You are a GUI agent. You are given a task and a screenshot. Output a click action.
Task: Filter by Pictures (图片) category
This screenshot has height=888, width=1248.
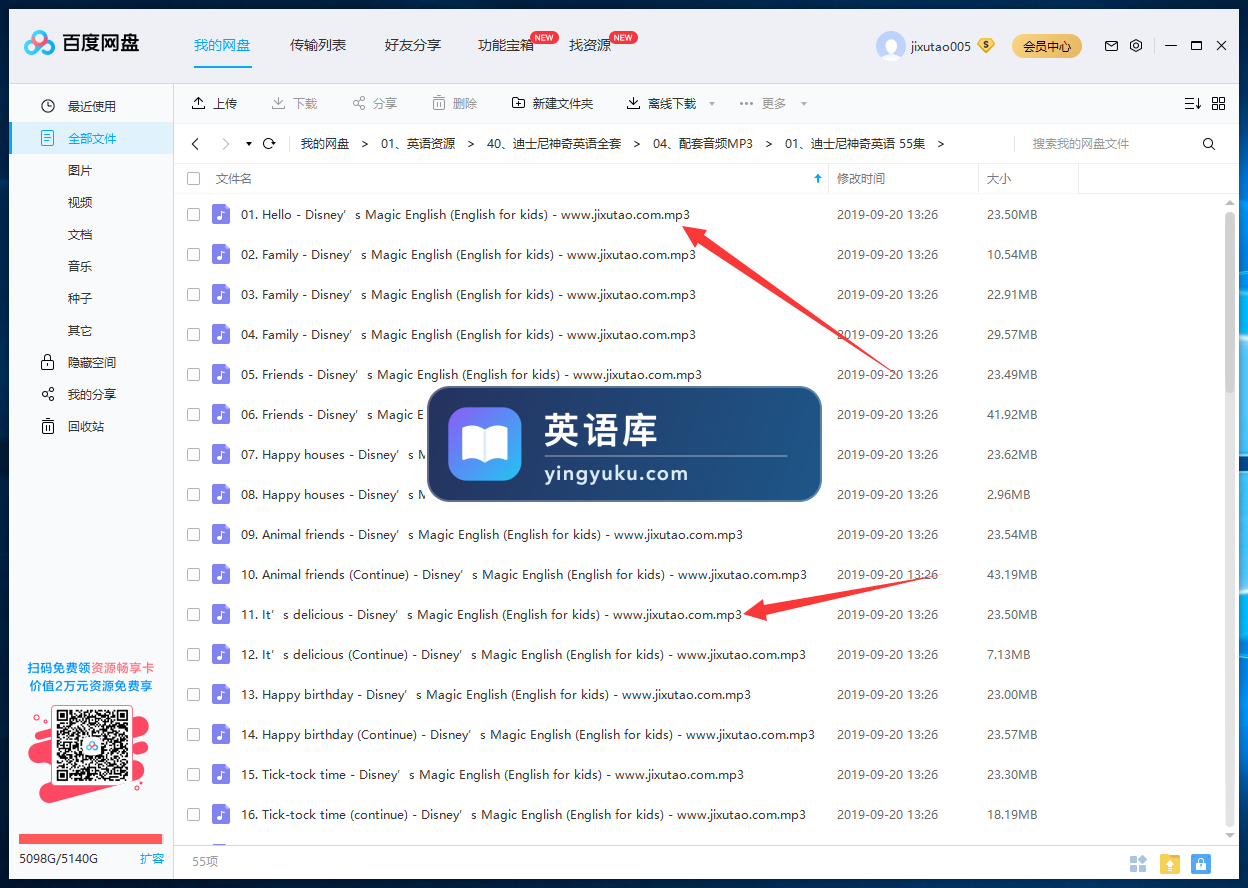coord(80,170)
